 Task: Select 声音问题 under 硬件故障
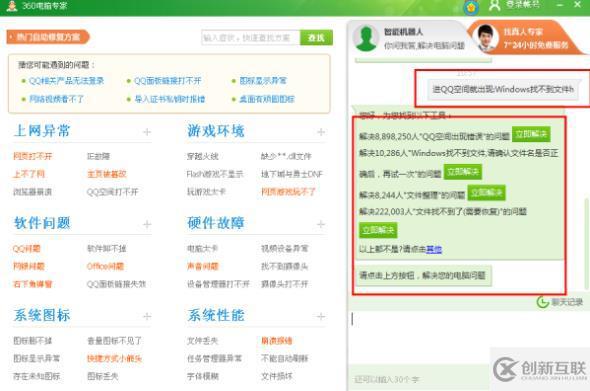202,266
